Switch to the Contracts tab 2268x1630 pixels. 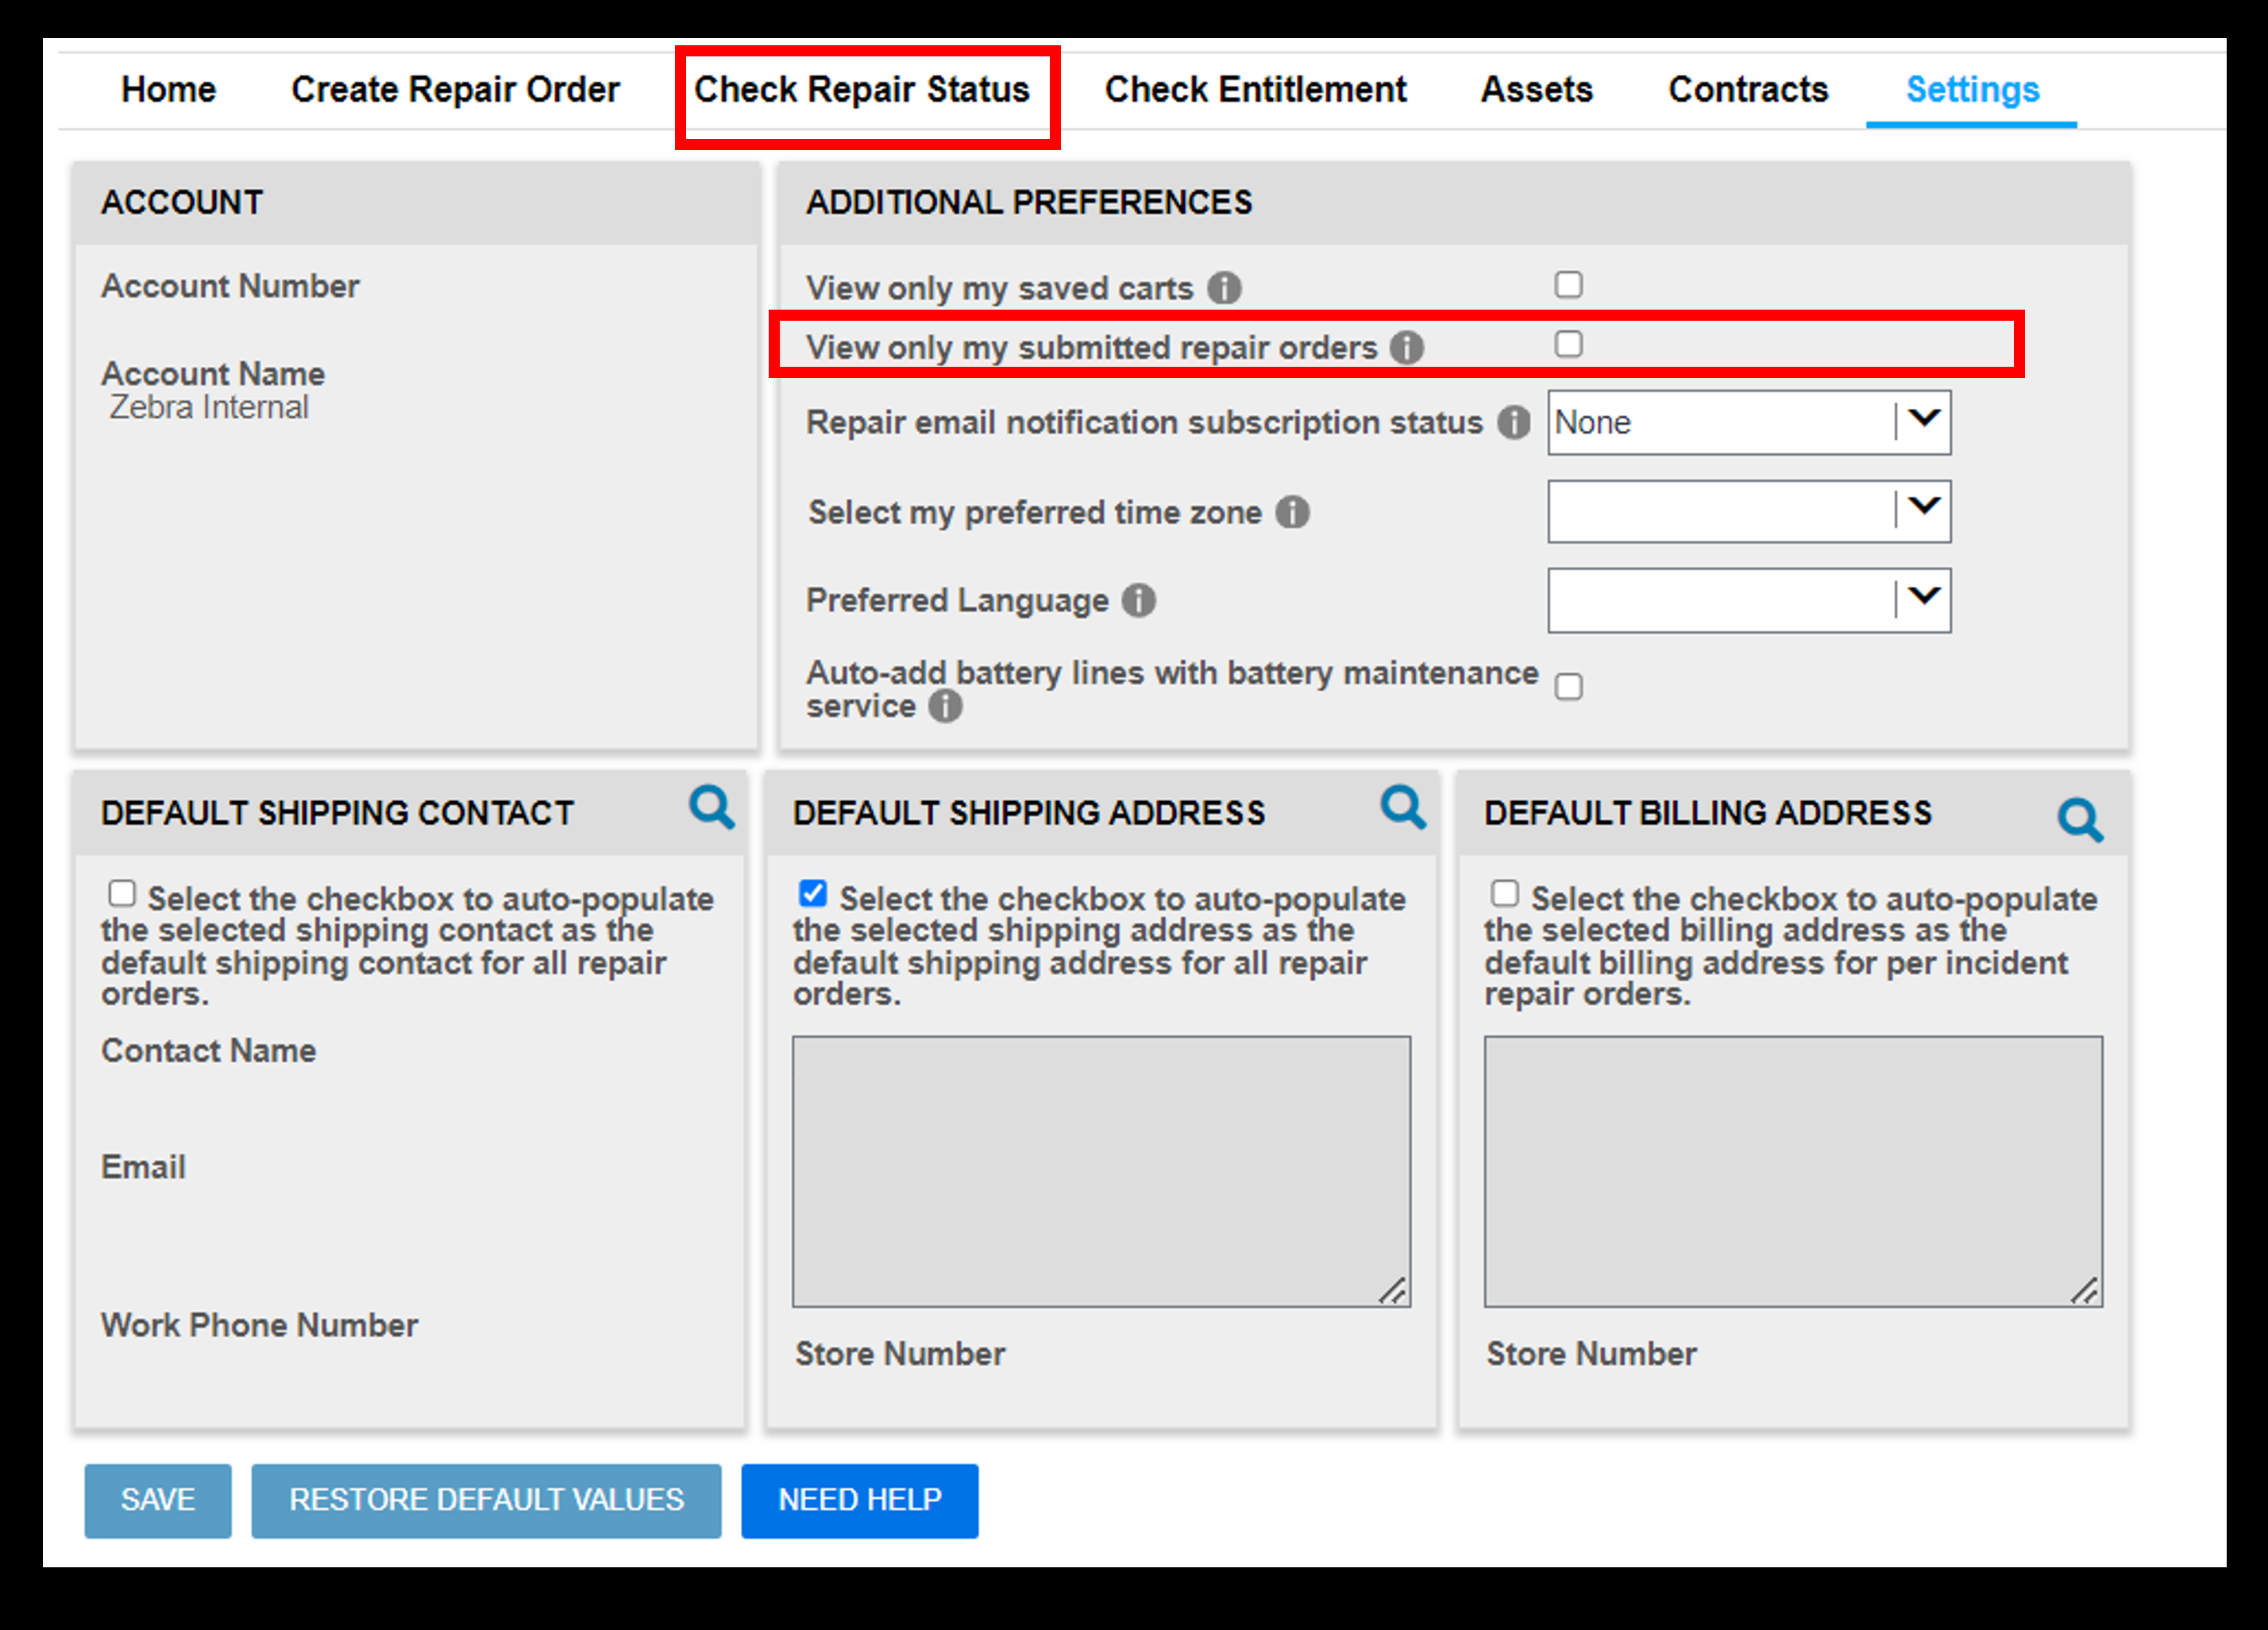tap(1748, 89)
